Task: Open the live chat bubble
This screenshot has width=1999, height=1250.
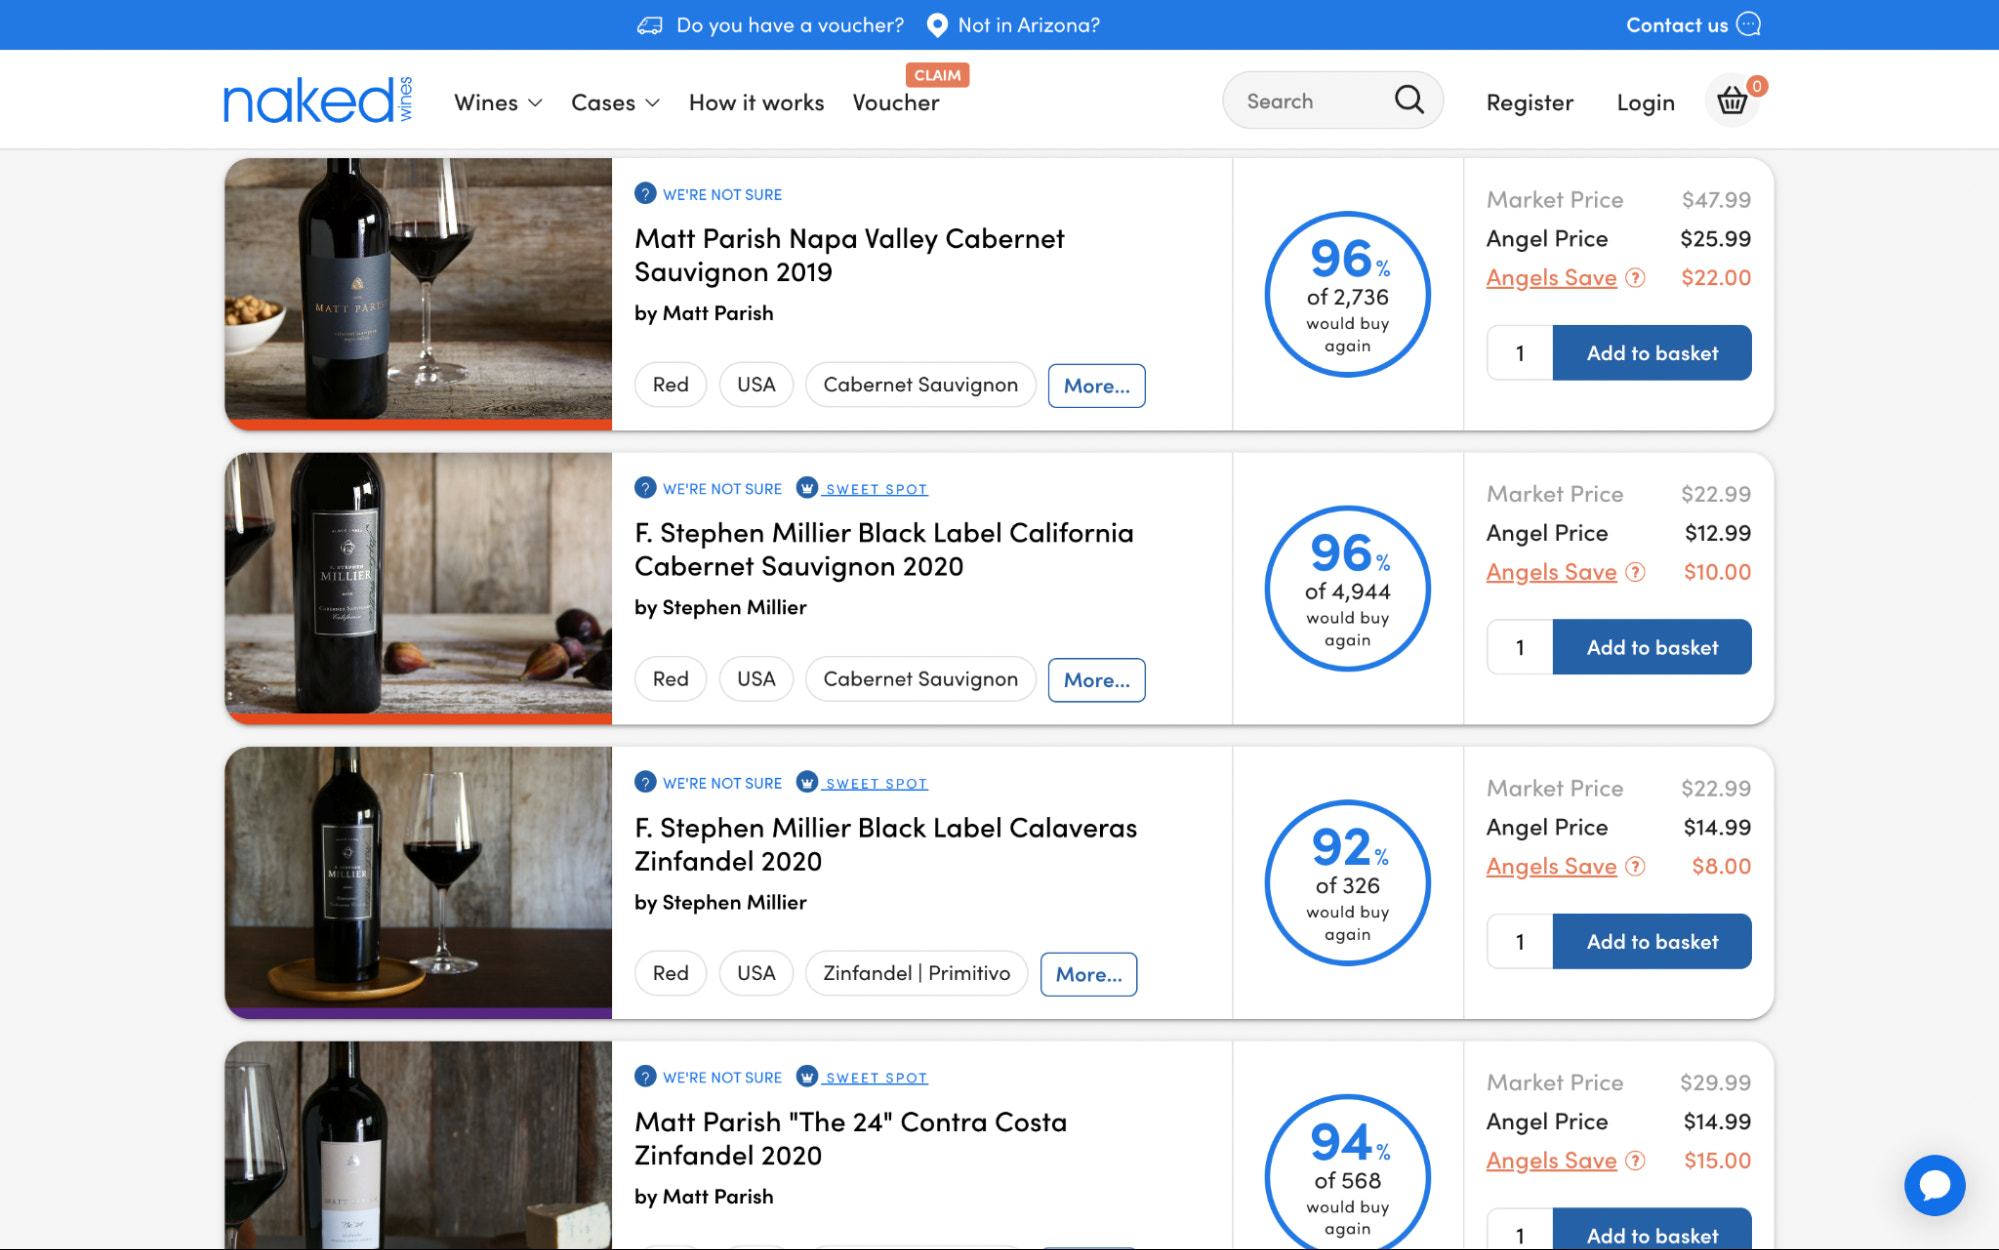Action: coord(1935,1185)
